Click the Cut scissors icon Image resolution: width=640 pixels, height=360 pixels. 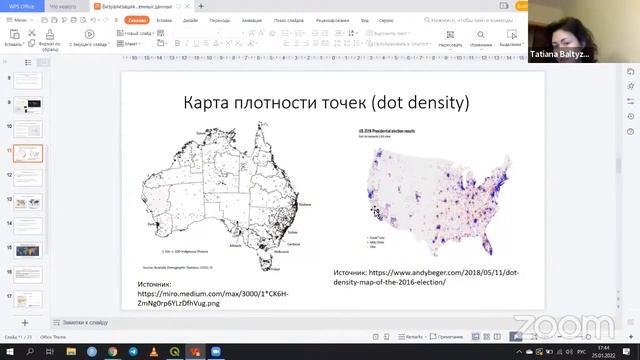pos(32,33)
